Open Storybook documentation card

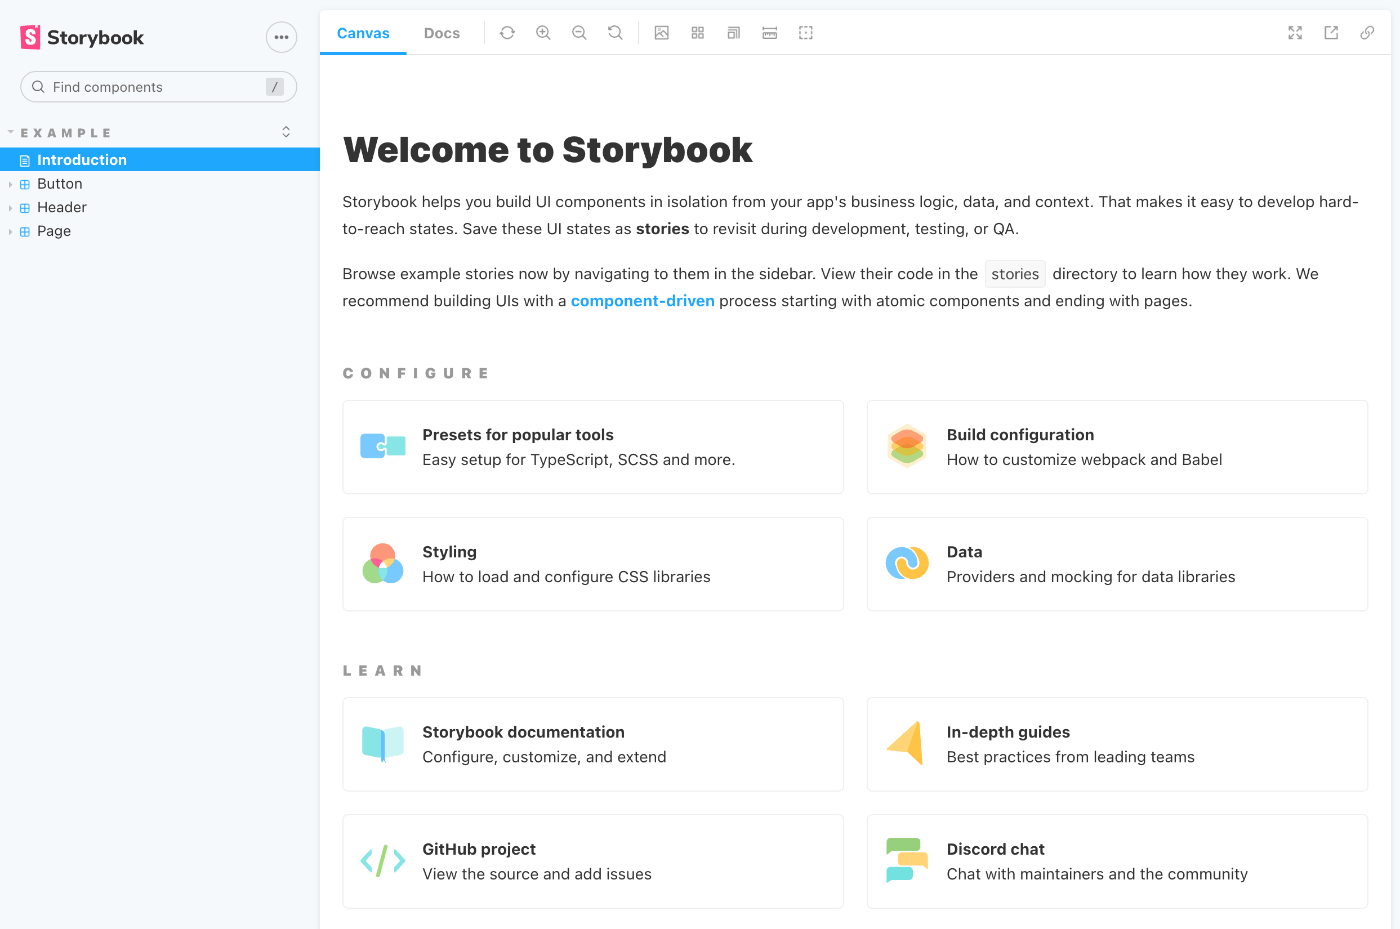pyautogui.click(x=593, y=744)
